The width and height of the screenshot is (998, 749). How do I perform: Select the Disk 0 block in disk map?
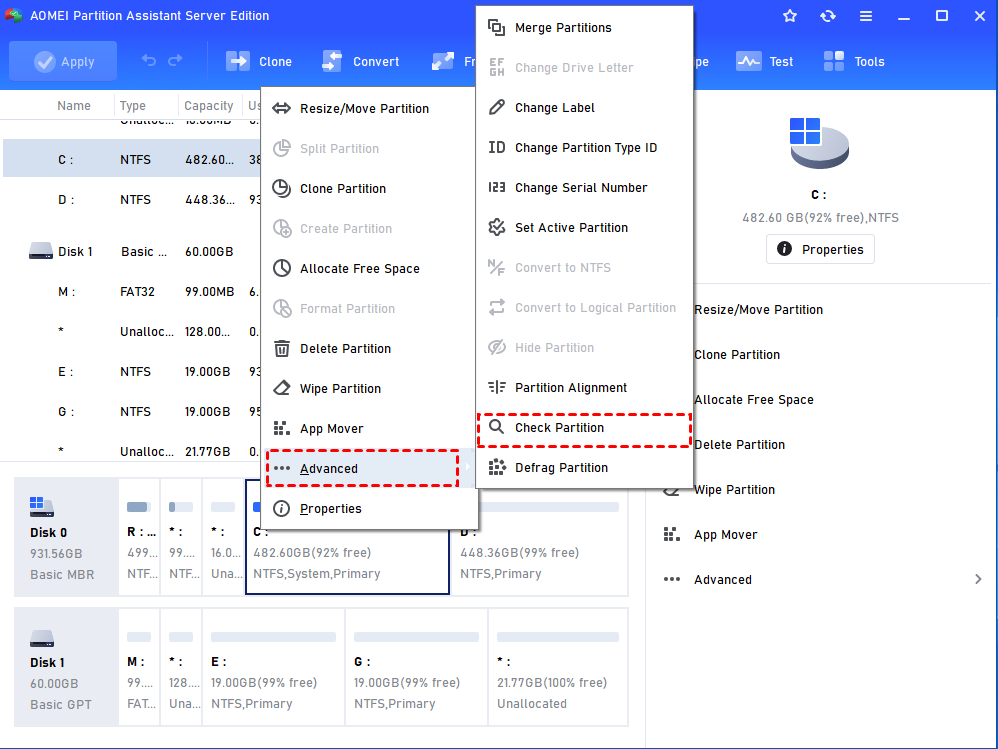click(x=66, y=538)
